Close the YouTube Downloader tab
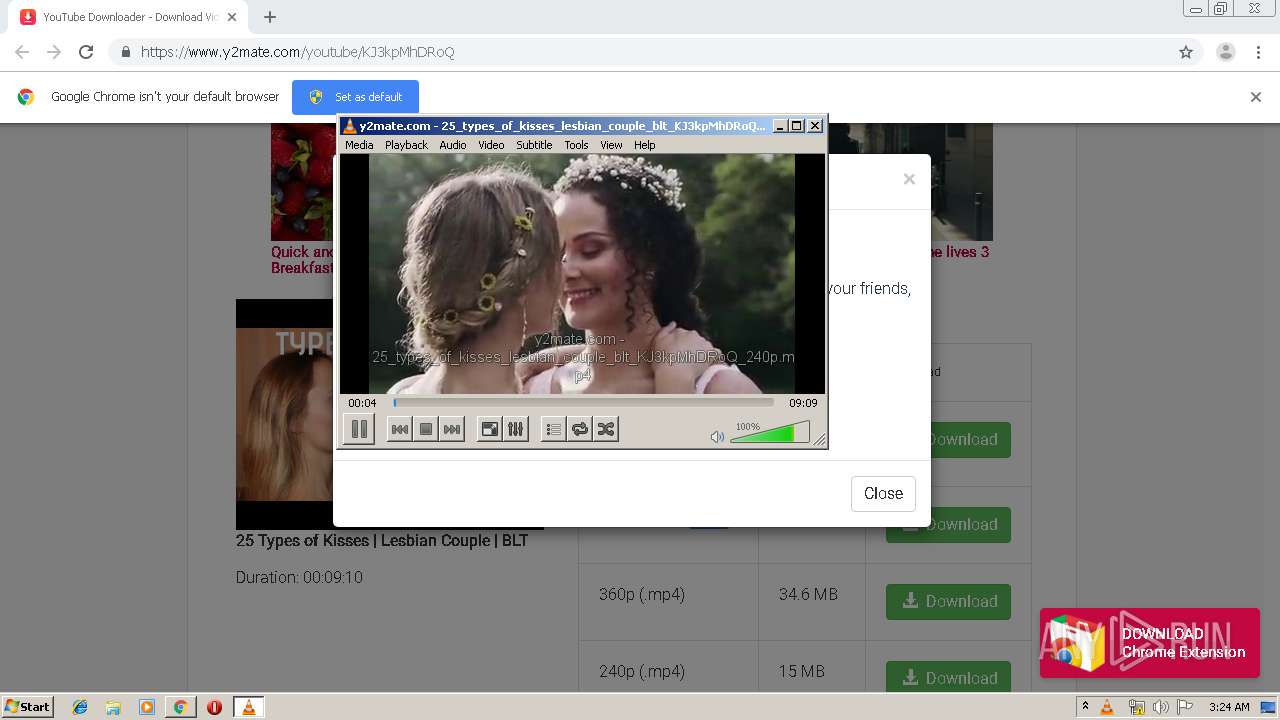This screenshot has width=1280, height=720. 231,17
